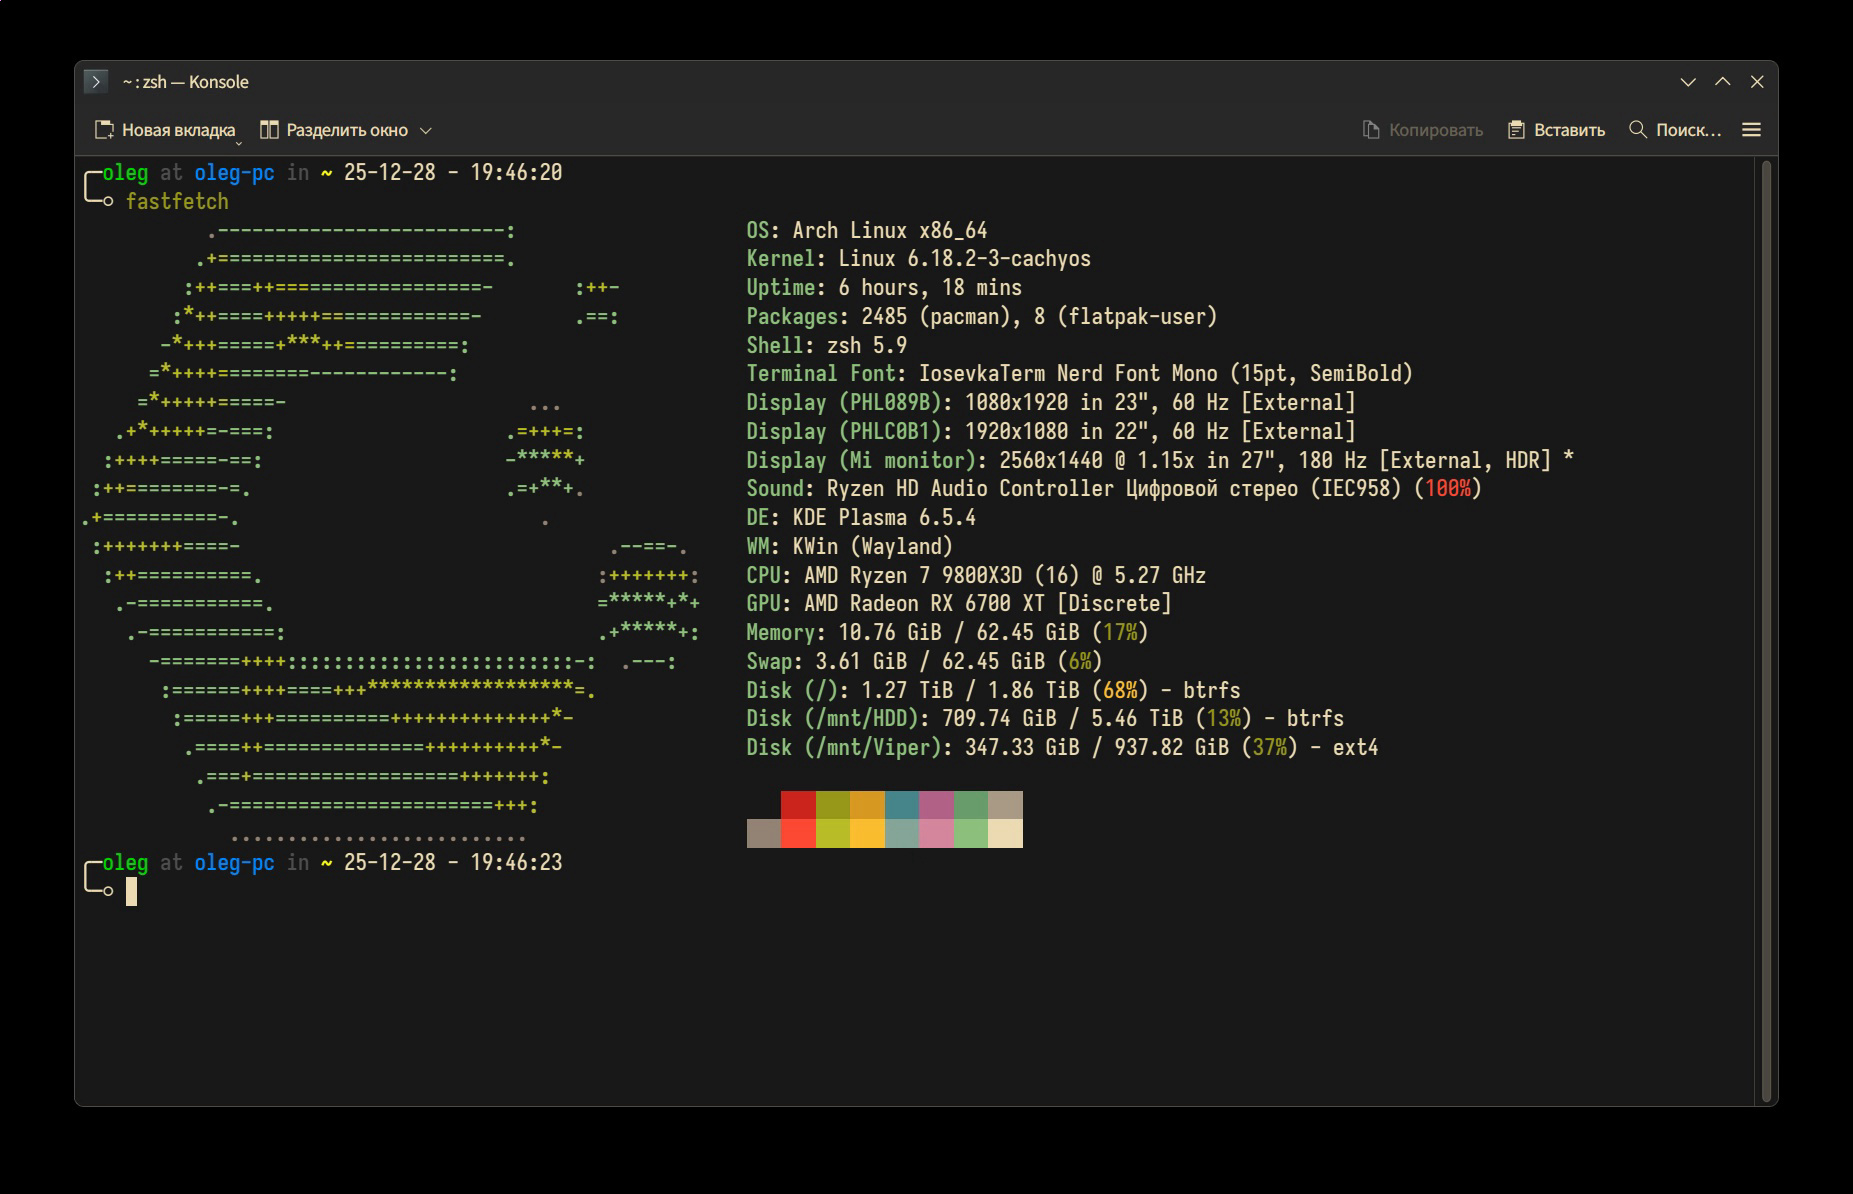Click the "Disk (/)" btrfs line

pyautogui.click(x=993, y=690)
